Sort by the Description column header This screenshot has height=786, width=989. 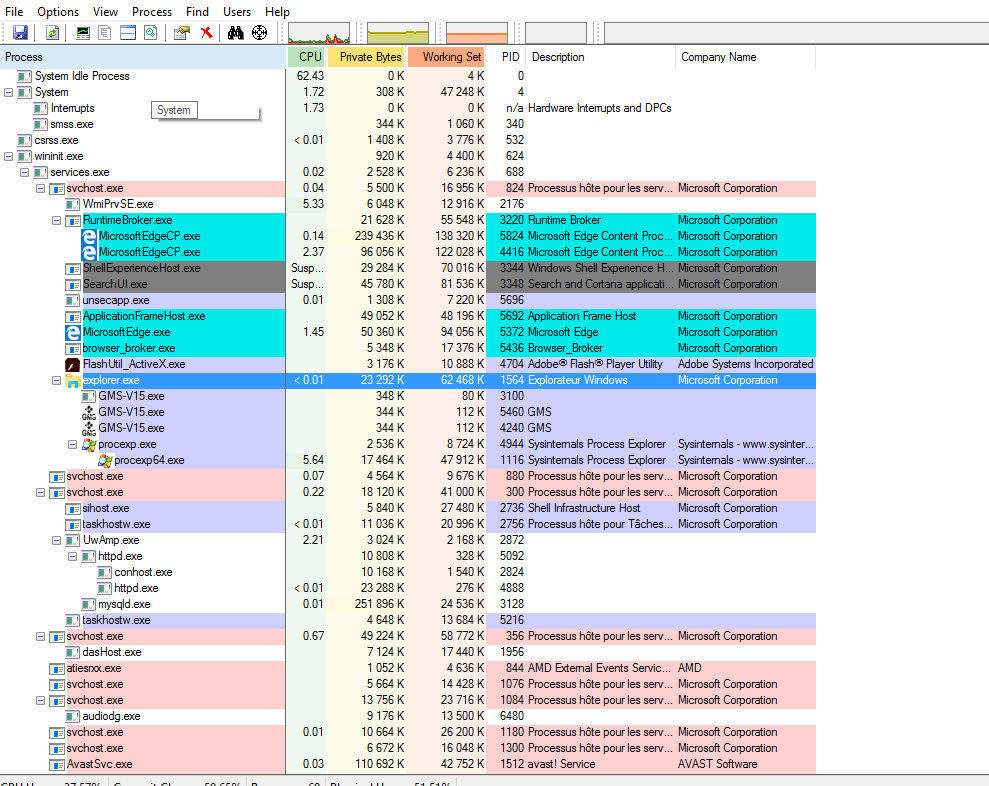pyautogui.click(x=601, y=57)
